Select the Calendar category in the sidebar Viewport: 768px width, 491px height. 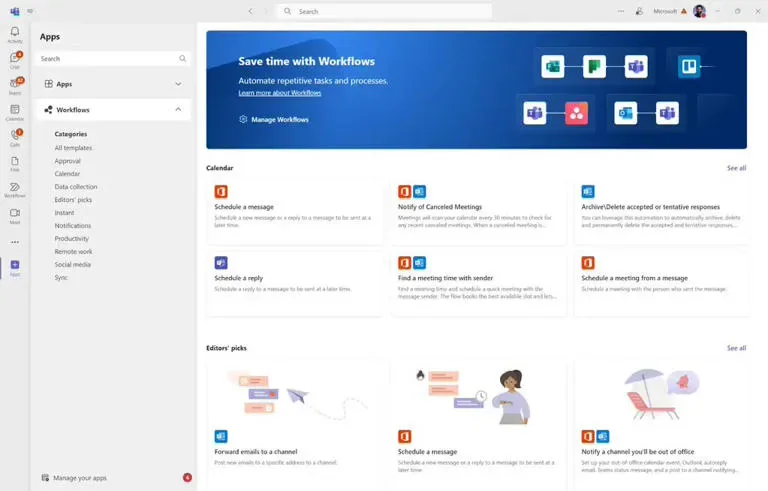[x=67, y=173]
